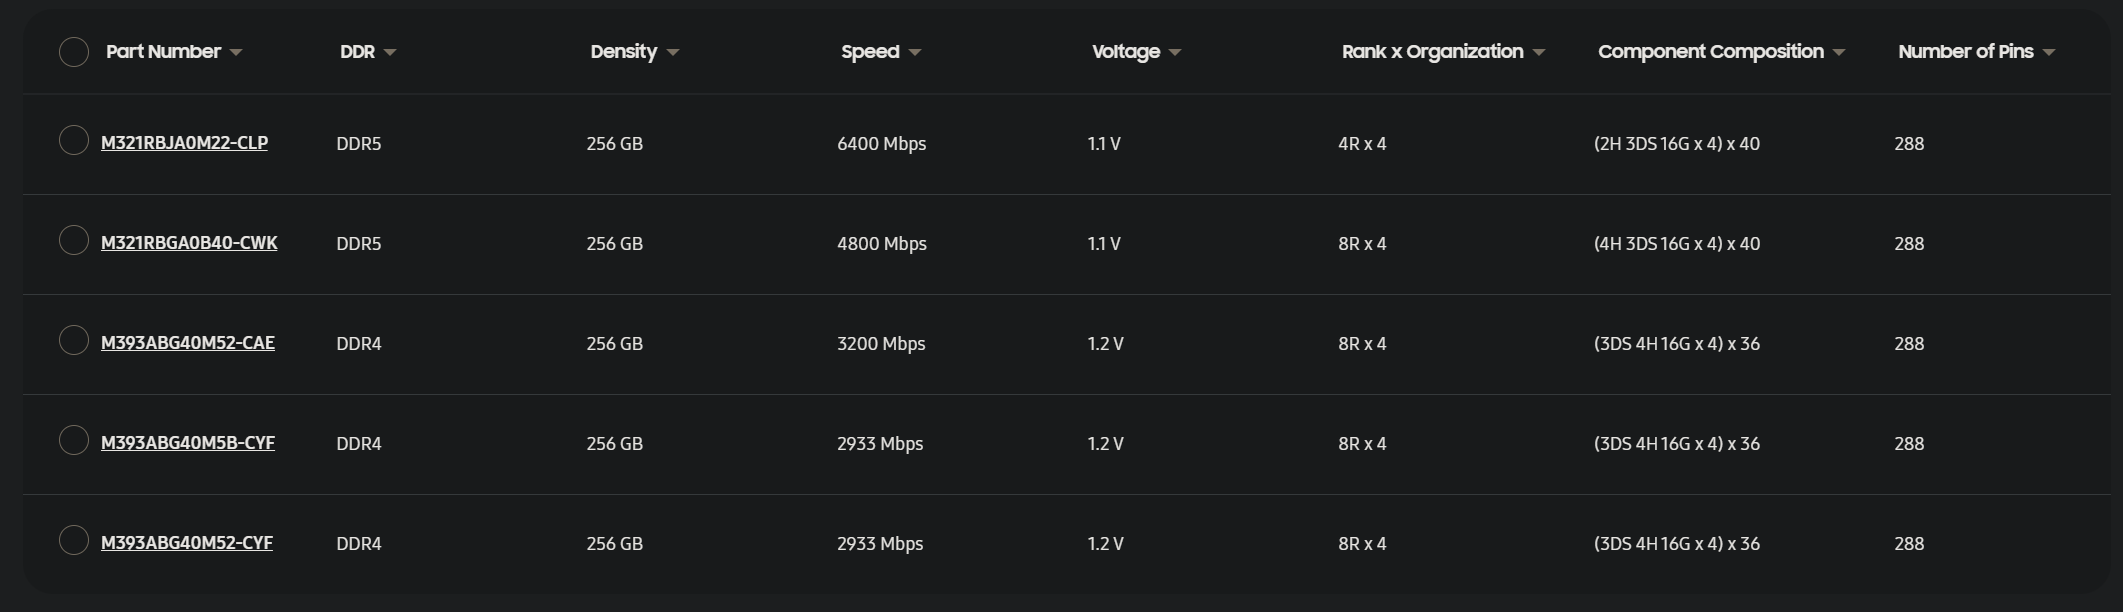
Task: Expand the Rank x Organization dropdown
Action: [1539, 53]
